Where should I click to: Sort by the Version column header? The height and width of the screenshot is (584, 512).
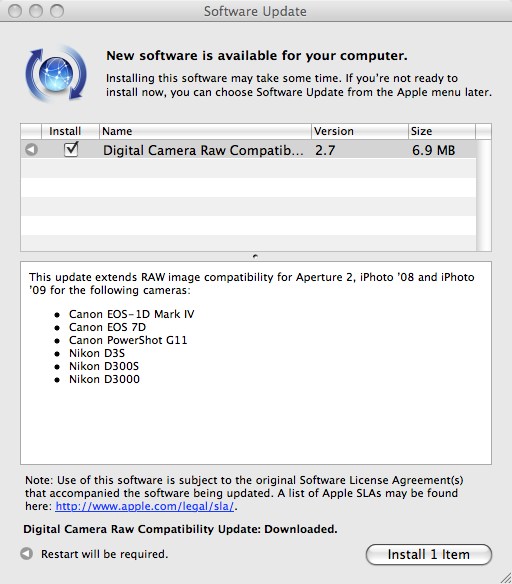[x=360, y=131]
